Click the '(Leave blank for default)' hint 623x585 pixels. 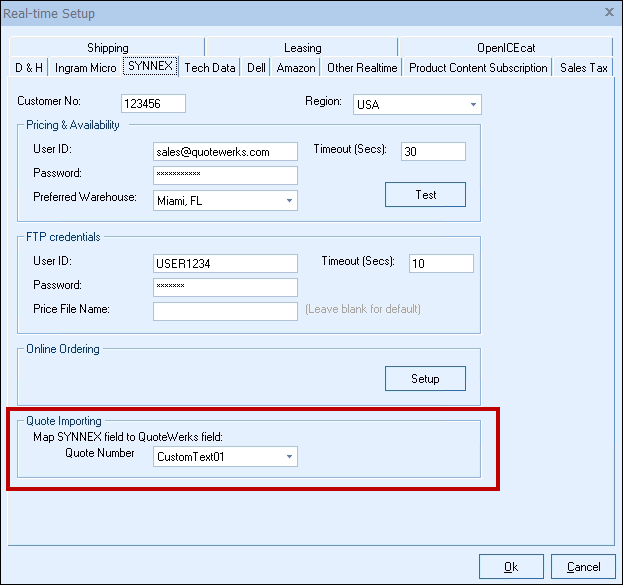coord(363,309)
